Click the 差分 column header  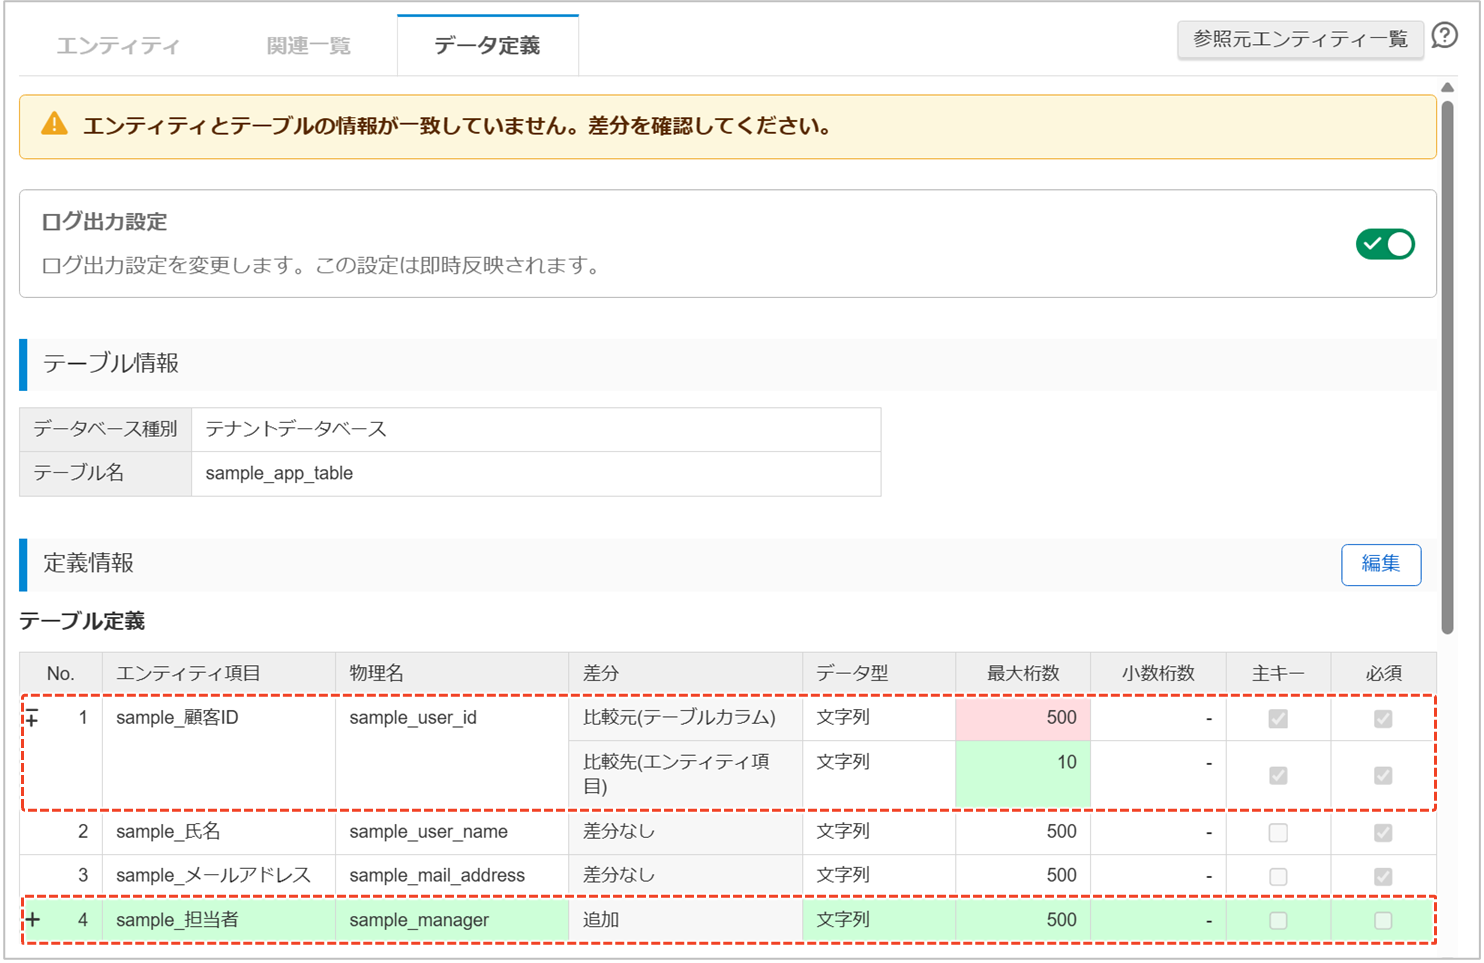click(x=684, y=673)
